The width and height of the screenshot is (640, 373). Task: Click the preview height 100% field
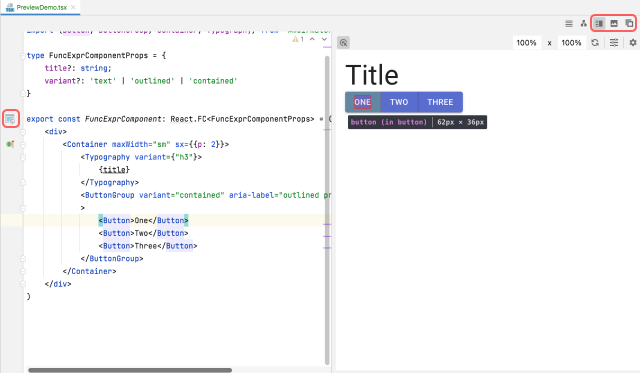point(571,43)
